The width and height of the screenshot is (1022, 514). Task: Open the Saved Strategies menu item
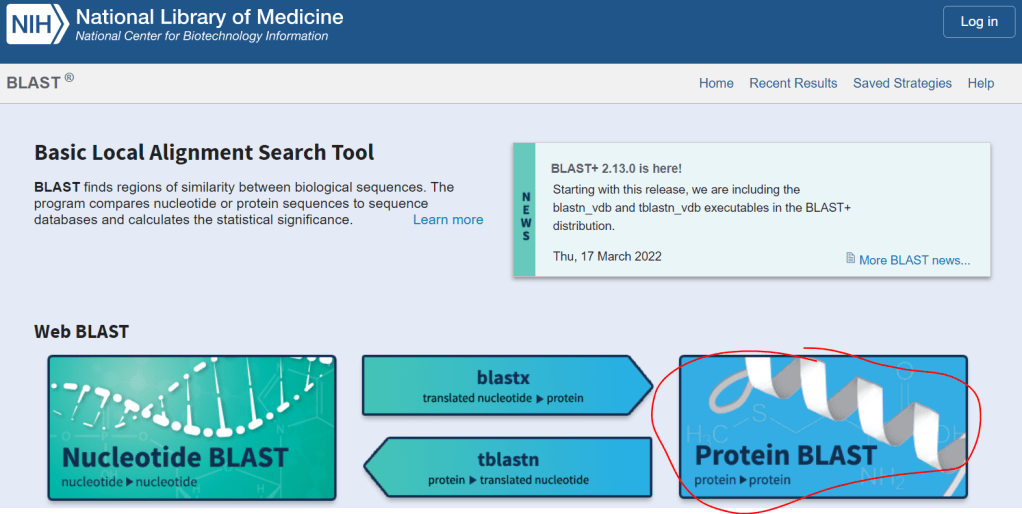point(902,83)
